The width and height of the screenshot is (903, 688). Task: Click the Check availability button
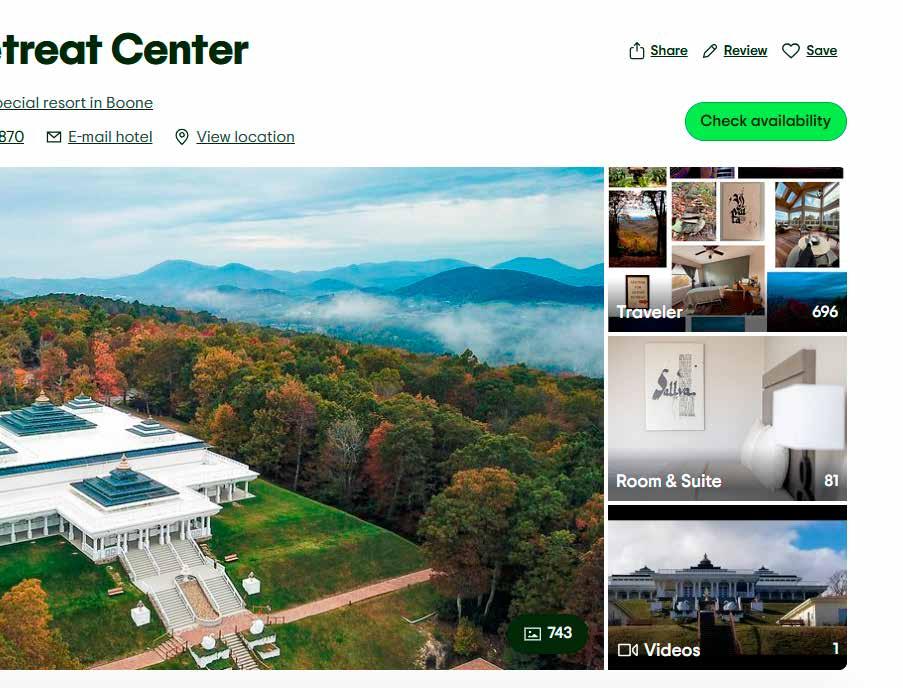765,121
